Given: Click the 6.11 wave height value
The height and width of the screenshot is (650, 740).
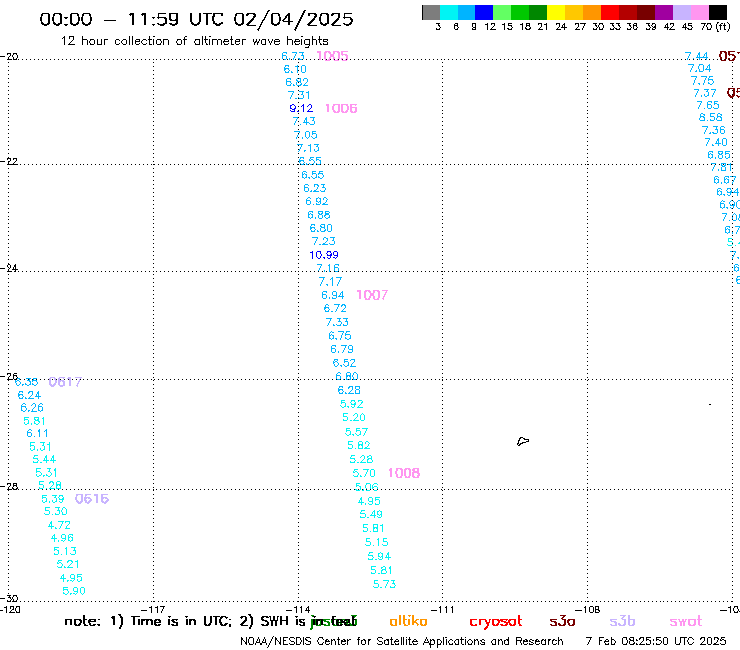Looking at the screenshot, I should (37, 433).
